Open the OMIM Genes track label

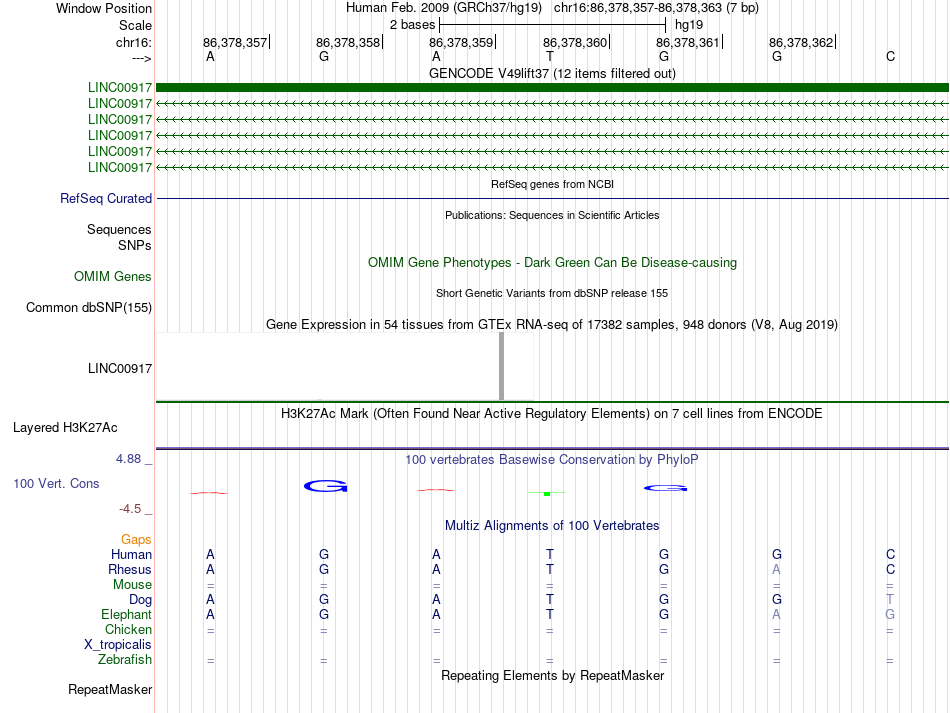tap(113, 276)
